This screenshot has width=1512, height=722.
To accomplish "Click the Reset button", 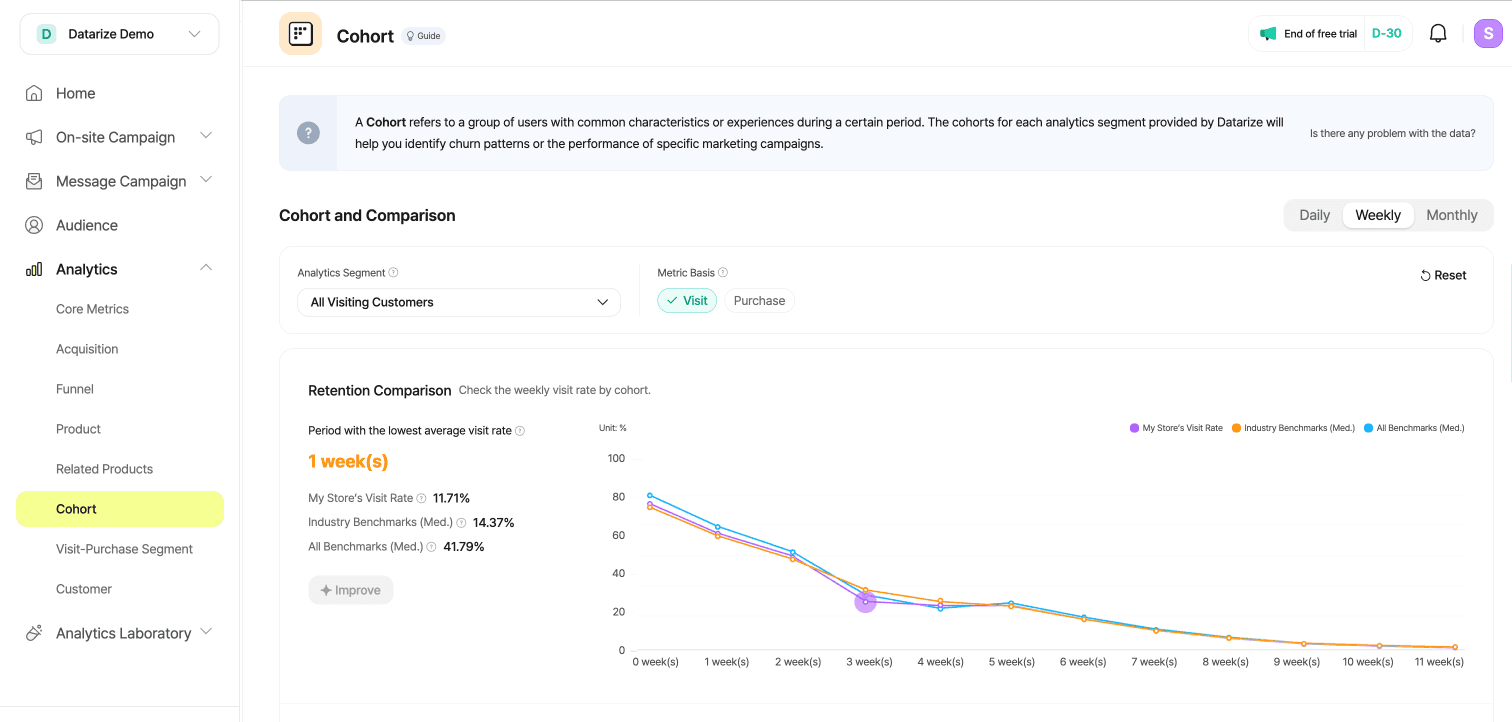I will (1443, 275).
